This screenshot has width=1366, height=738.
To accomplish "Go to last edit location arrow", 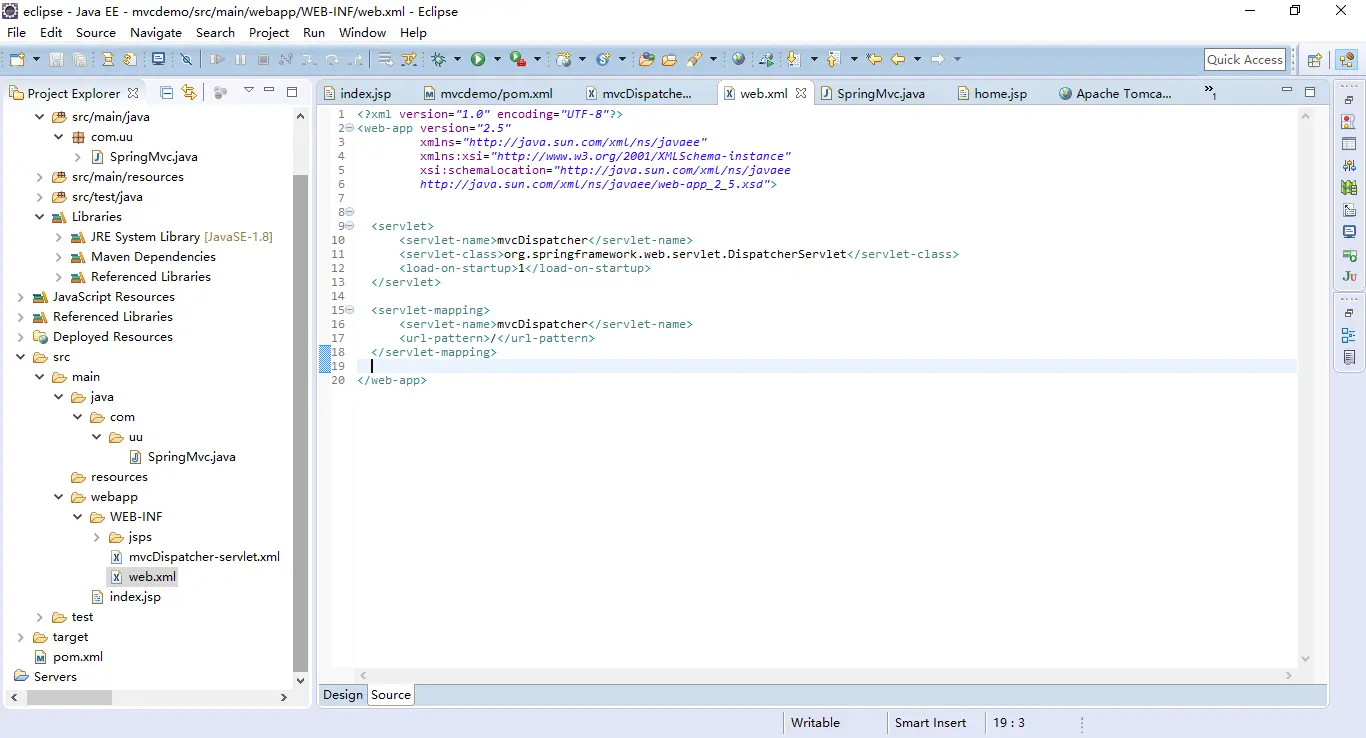I will [x=874, y=60].
